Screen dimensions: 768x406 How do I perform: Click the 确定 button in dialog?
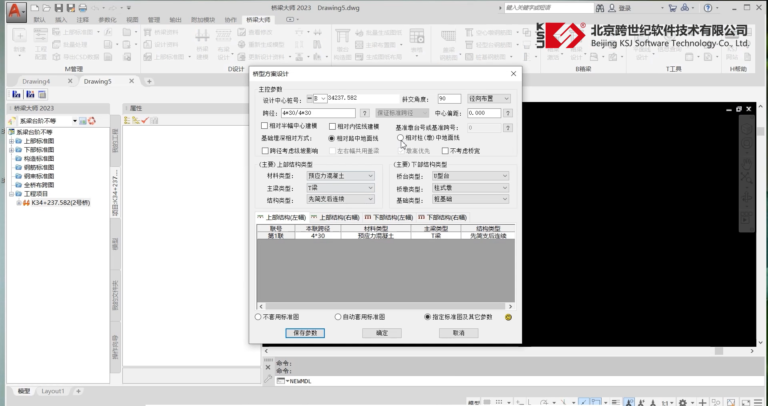(x=382, y=333)
